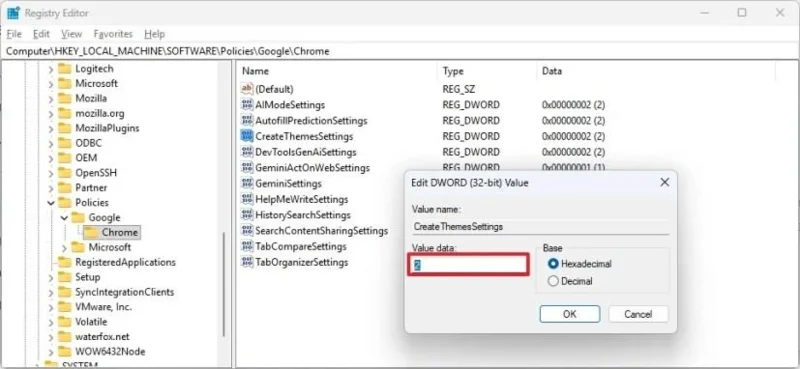Click the OpenSSH folder icon
This screenshot has height=369, width=800.
tap(64, 173)
